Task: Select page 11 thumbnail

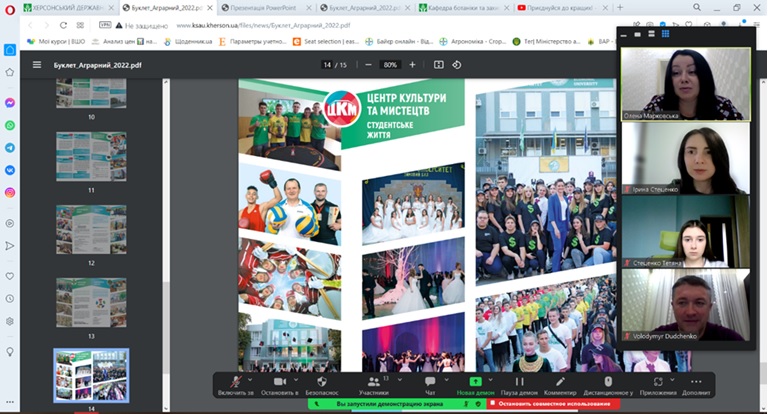Action: point(91,157)
